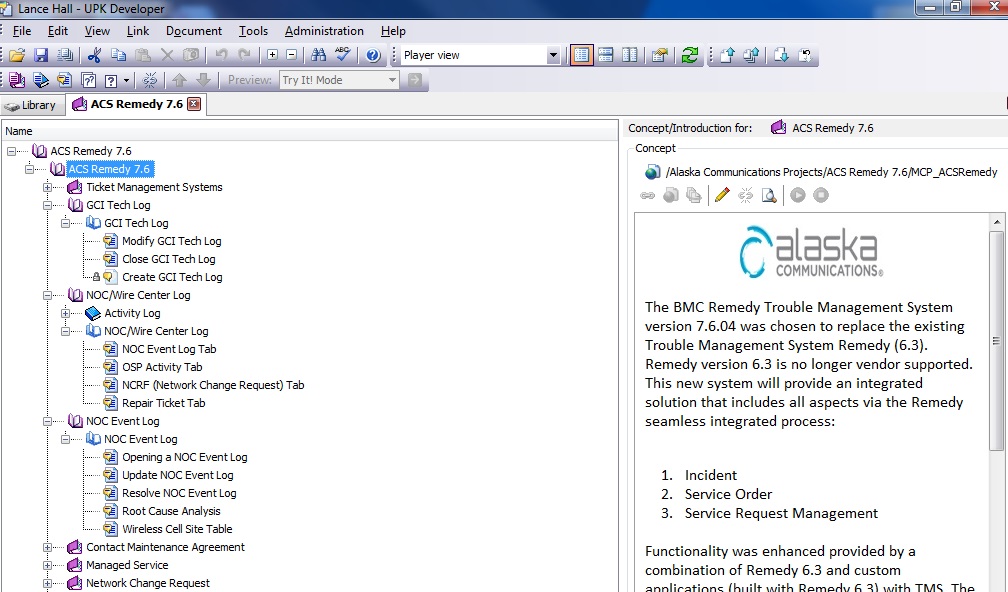The width and height of the screenshot is (1008, 592).
Task: Click the concept pane scrollbar thumb
Action: 996,341
